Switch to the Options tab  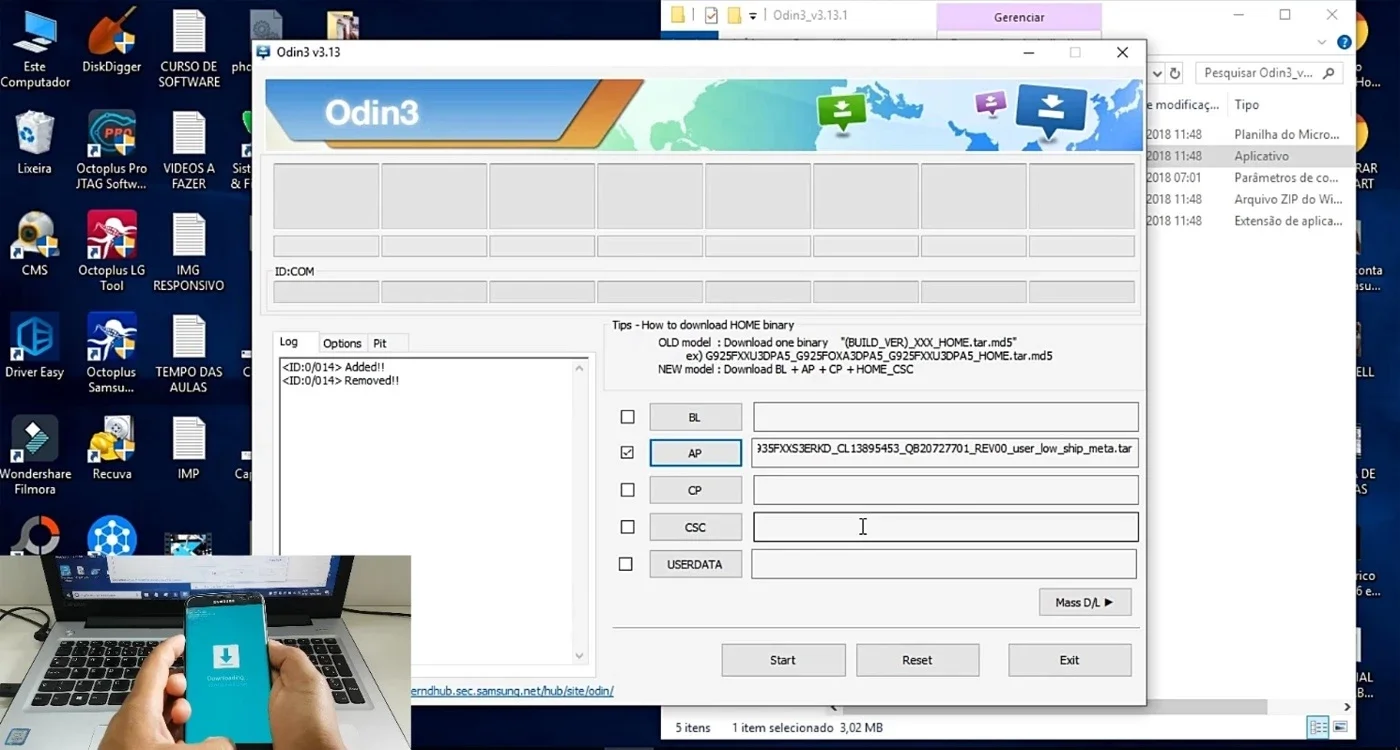pyautogui.click(x=342, y=343)
